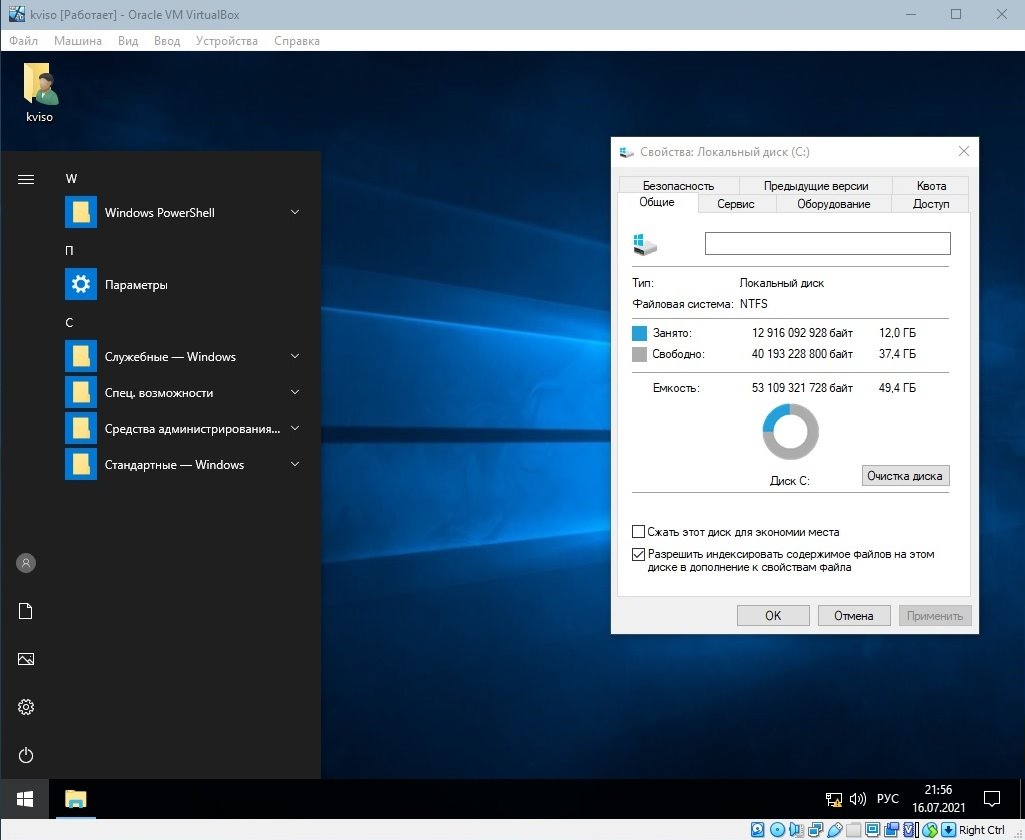
Task: Open File Explorer from the taskbar
Action: (x=76, y=799)
